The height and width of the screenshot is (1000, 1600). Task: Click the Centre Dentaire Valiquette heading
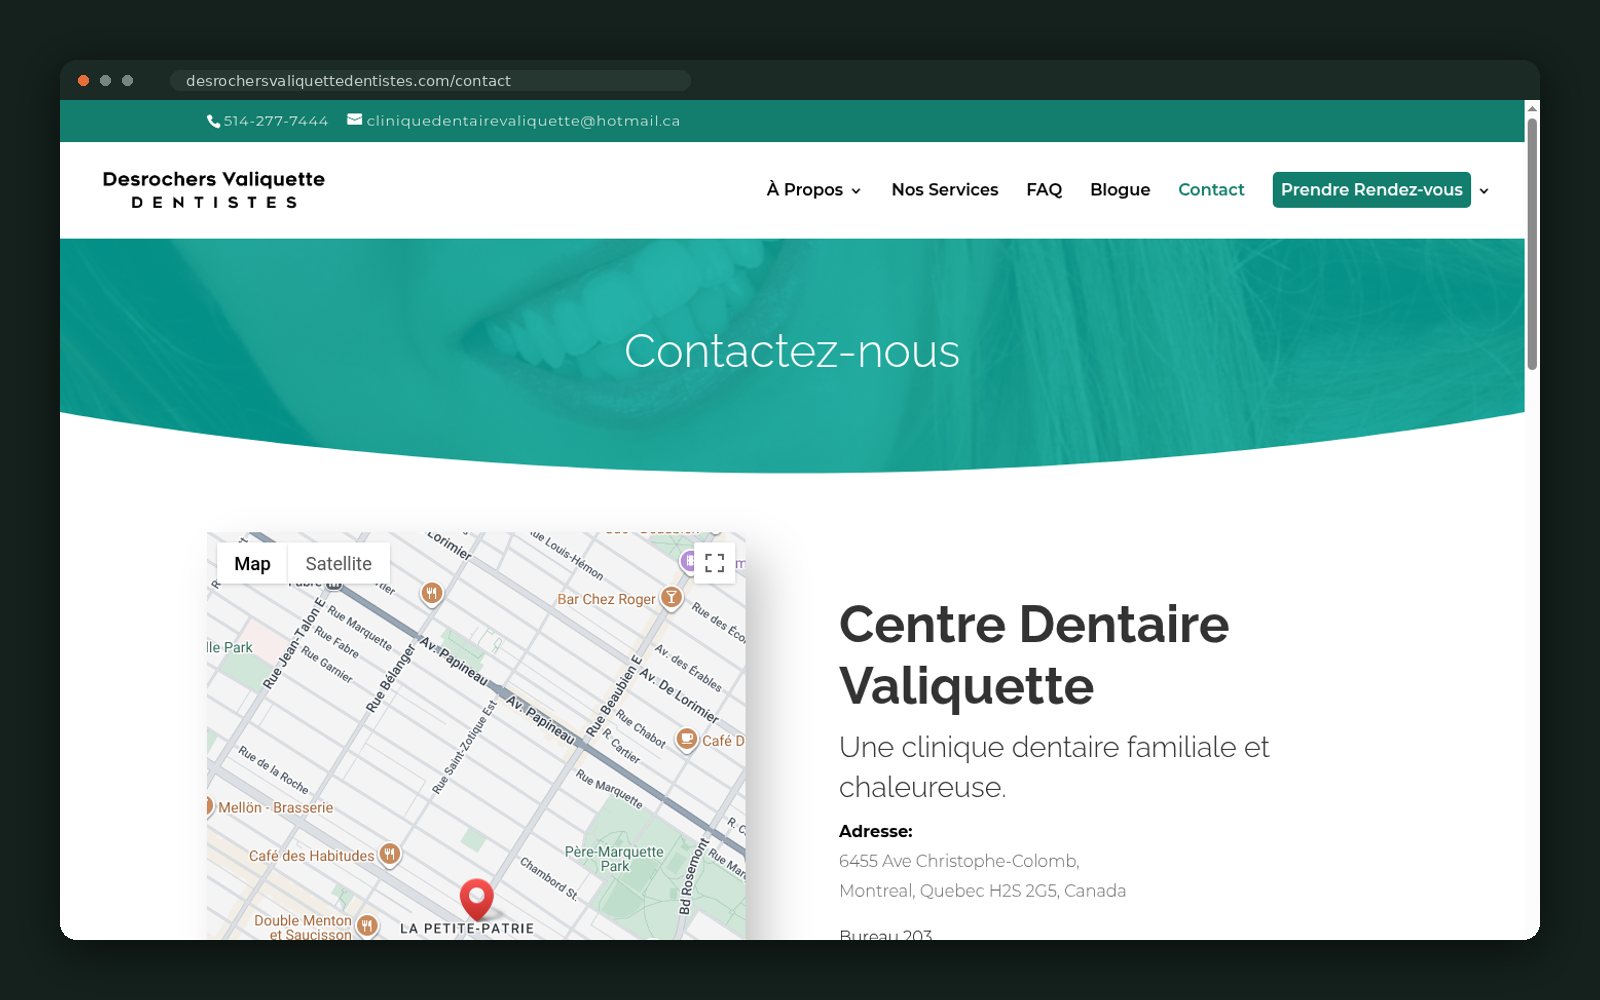coord(1034,655)
